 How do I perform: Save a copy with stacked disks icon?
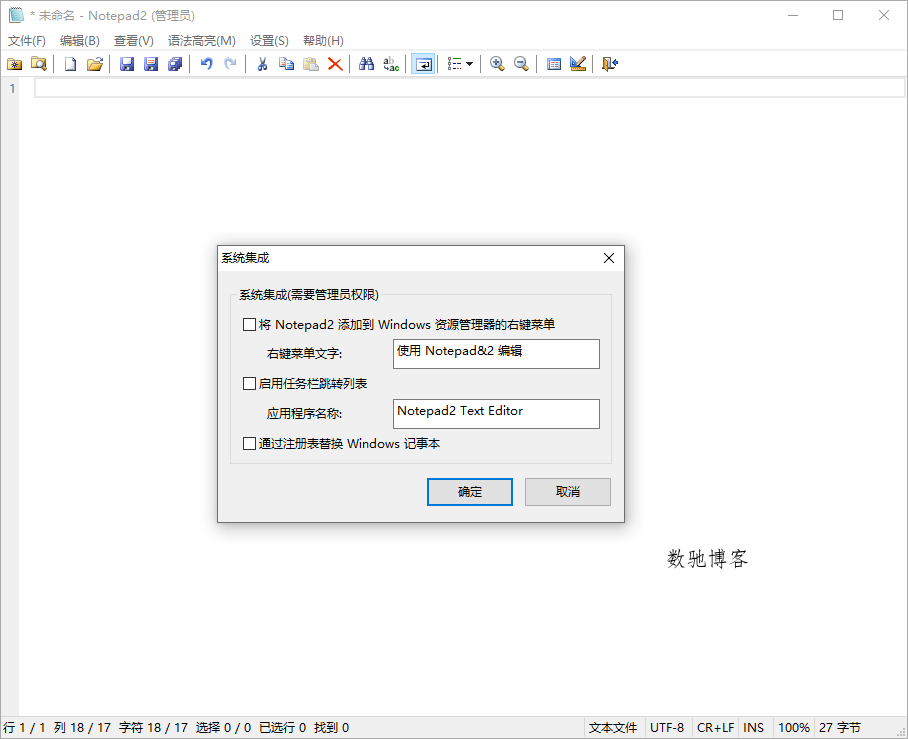click(x=175, y=64)
